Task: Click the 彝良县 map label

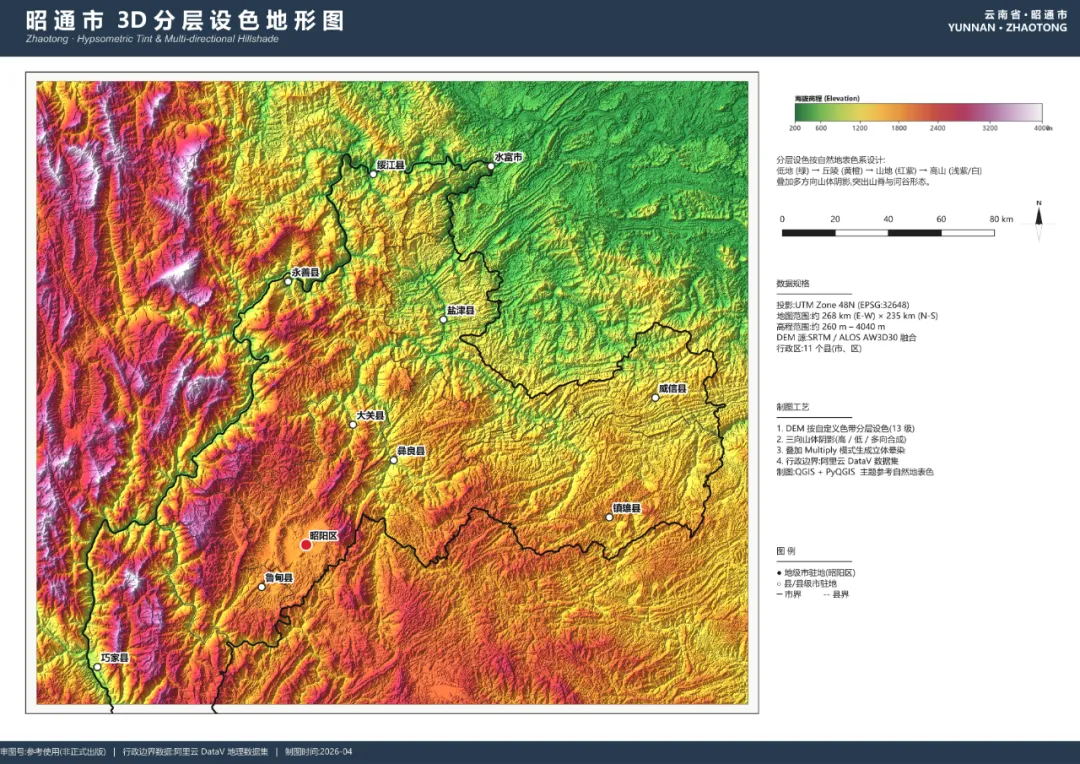Action: pyautogui.click(x=411, y=451)
